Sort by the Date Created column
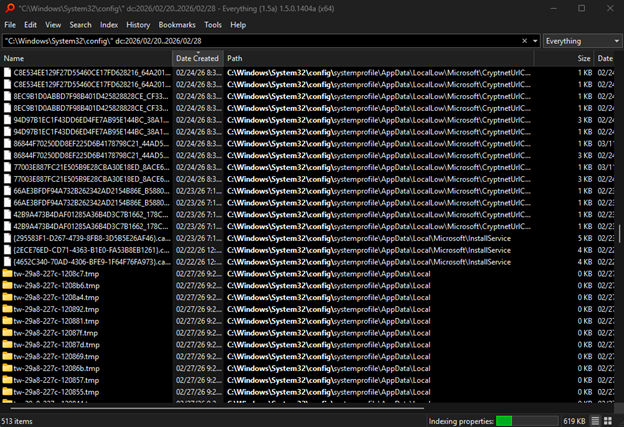 197,59
